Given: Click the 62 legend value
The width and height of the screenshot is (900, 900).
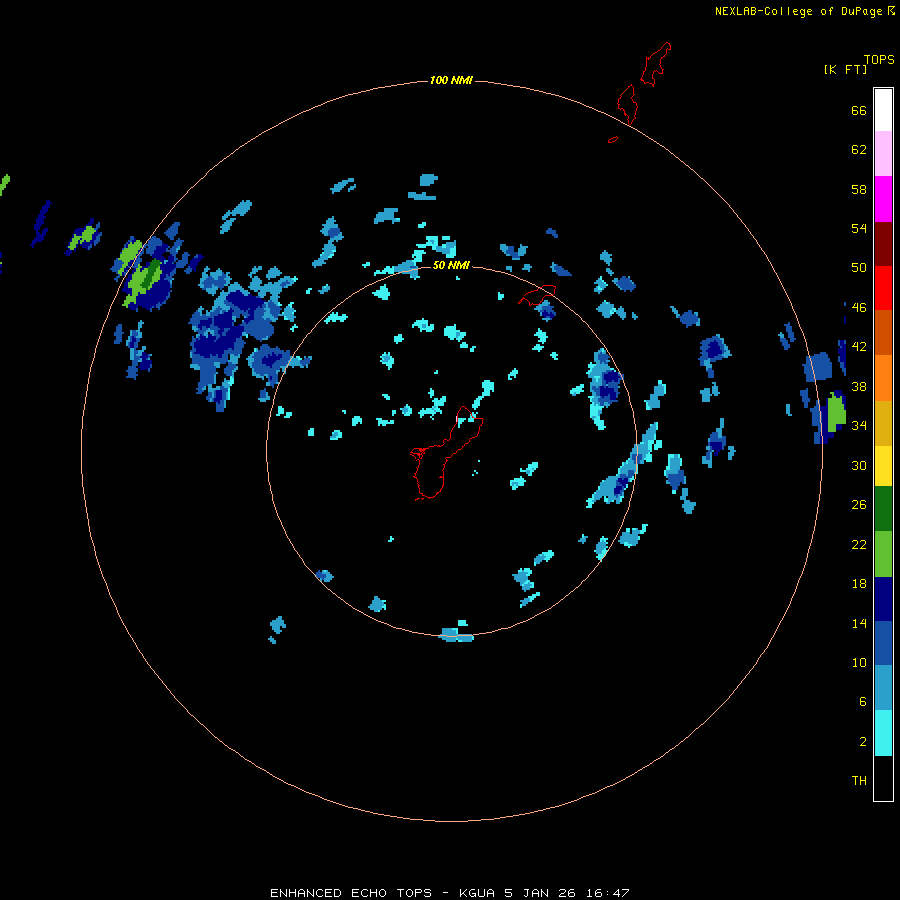Looking at the screenshot, I should click(859, 149).
